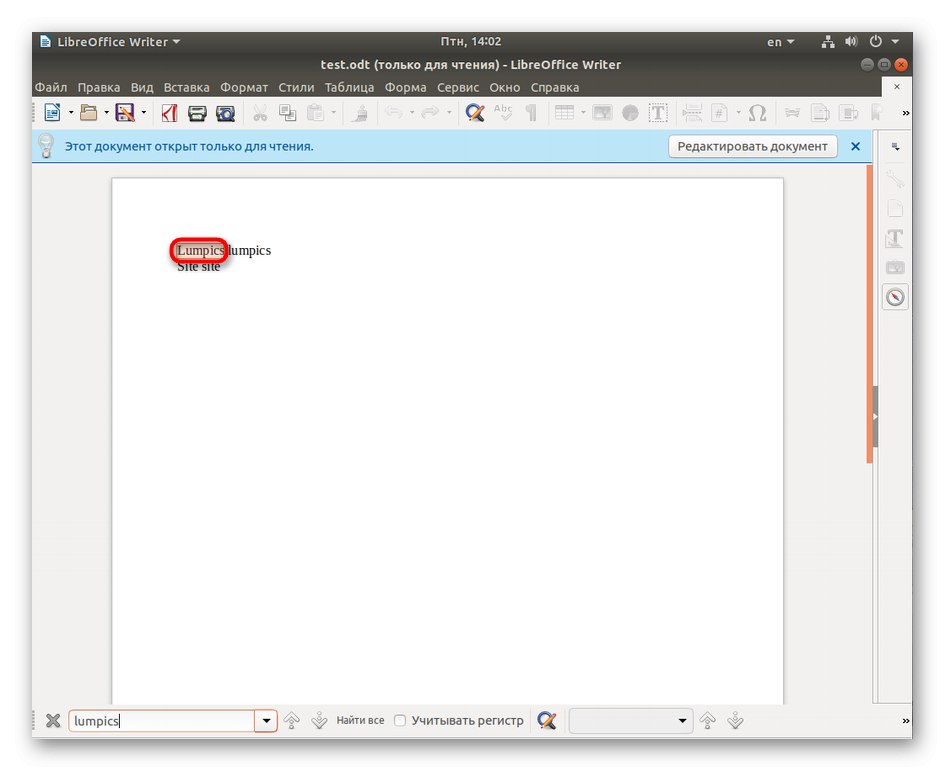Click the Print icon in toolbar
Image resolution: width=945 pixels, height=771 pixels.
197,113
